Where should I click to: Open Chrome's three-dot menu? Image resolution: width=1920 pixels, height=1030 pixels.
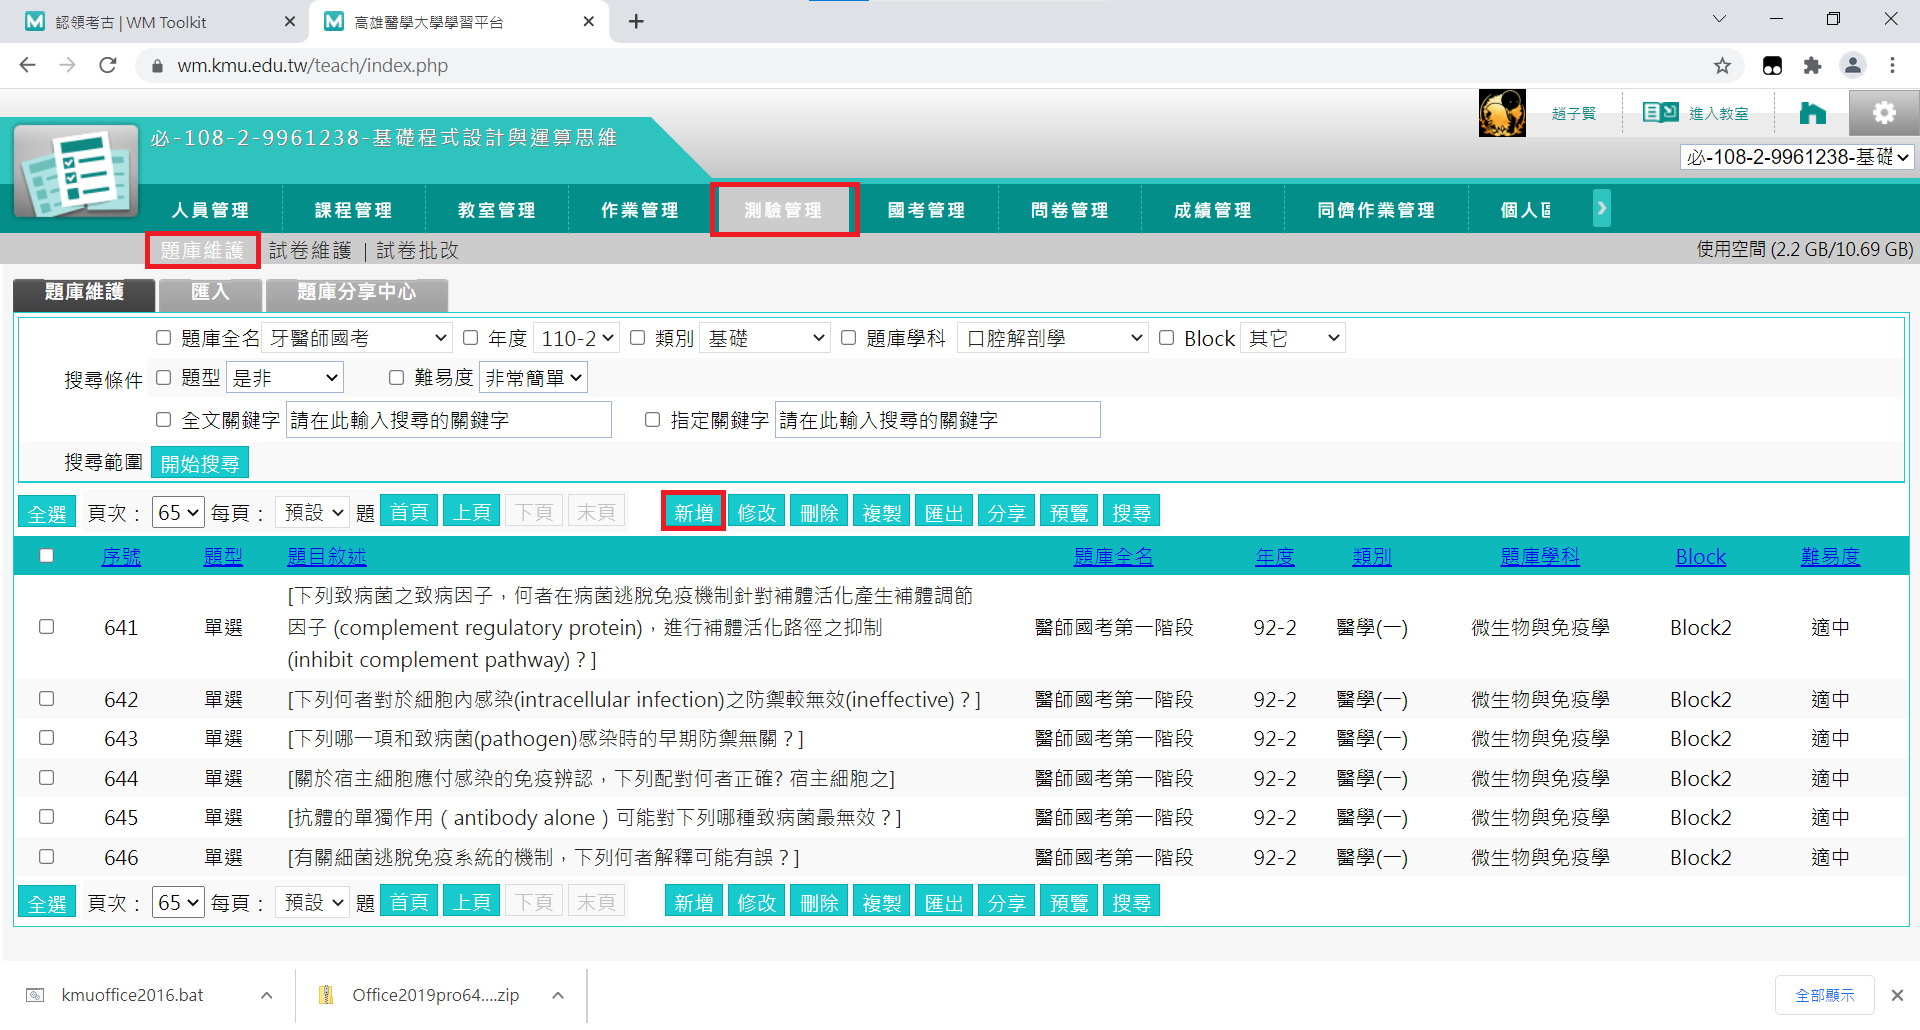pos(1892,66)
